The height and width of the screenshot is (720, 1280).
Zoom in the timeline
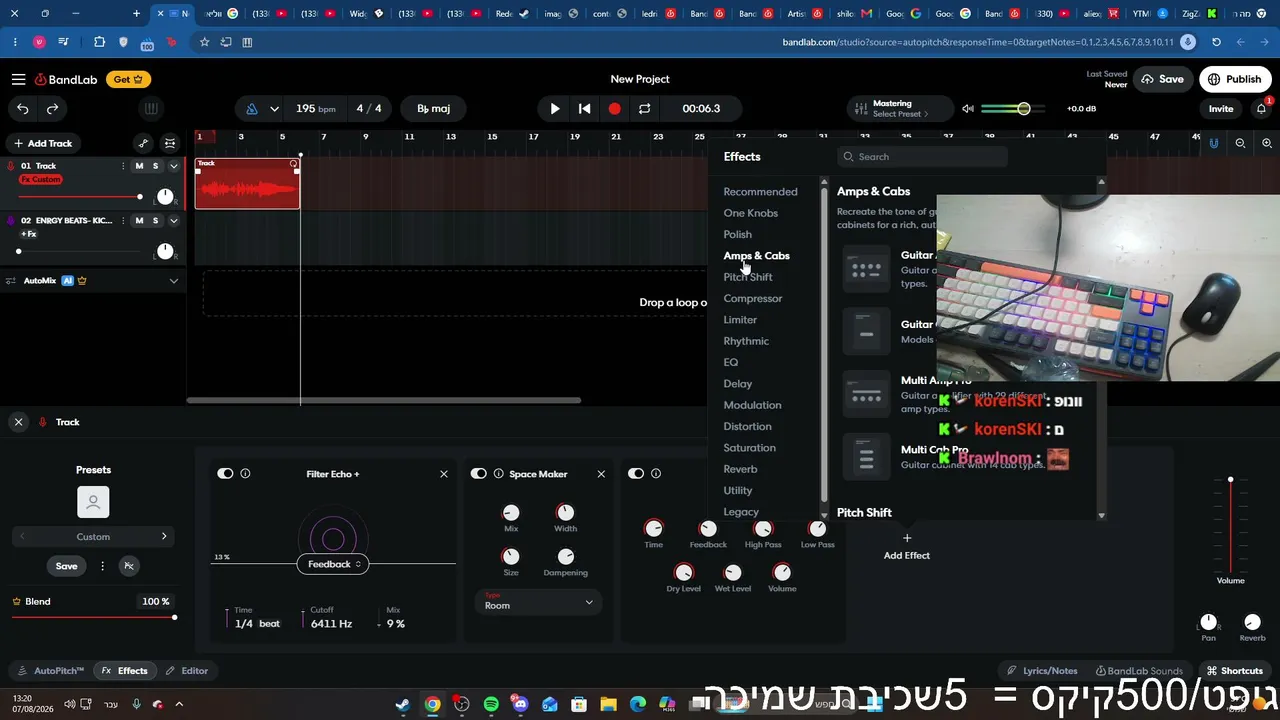1267,143
